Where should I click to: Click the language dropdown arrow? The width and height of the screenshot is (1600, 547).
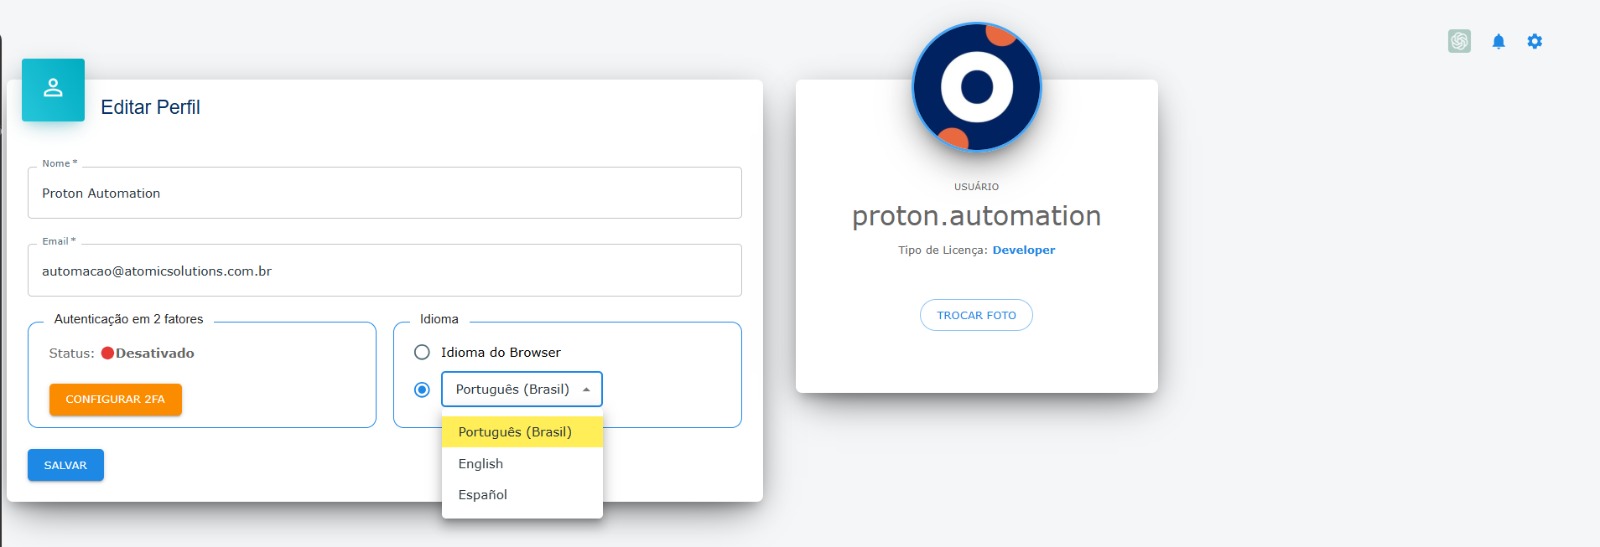586,389
